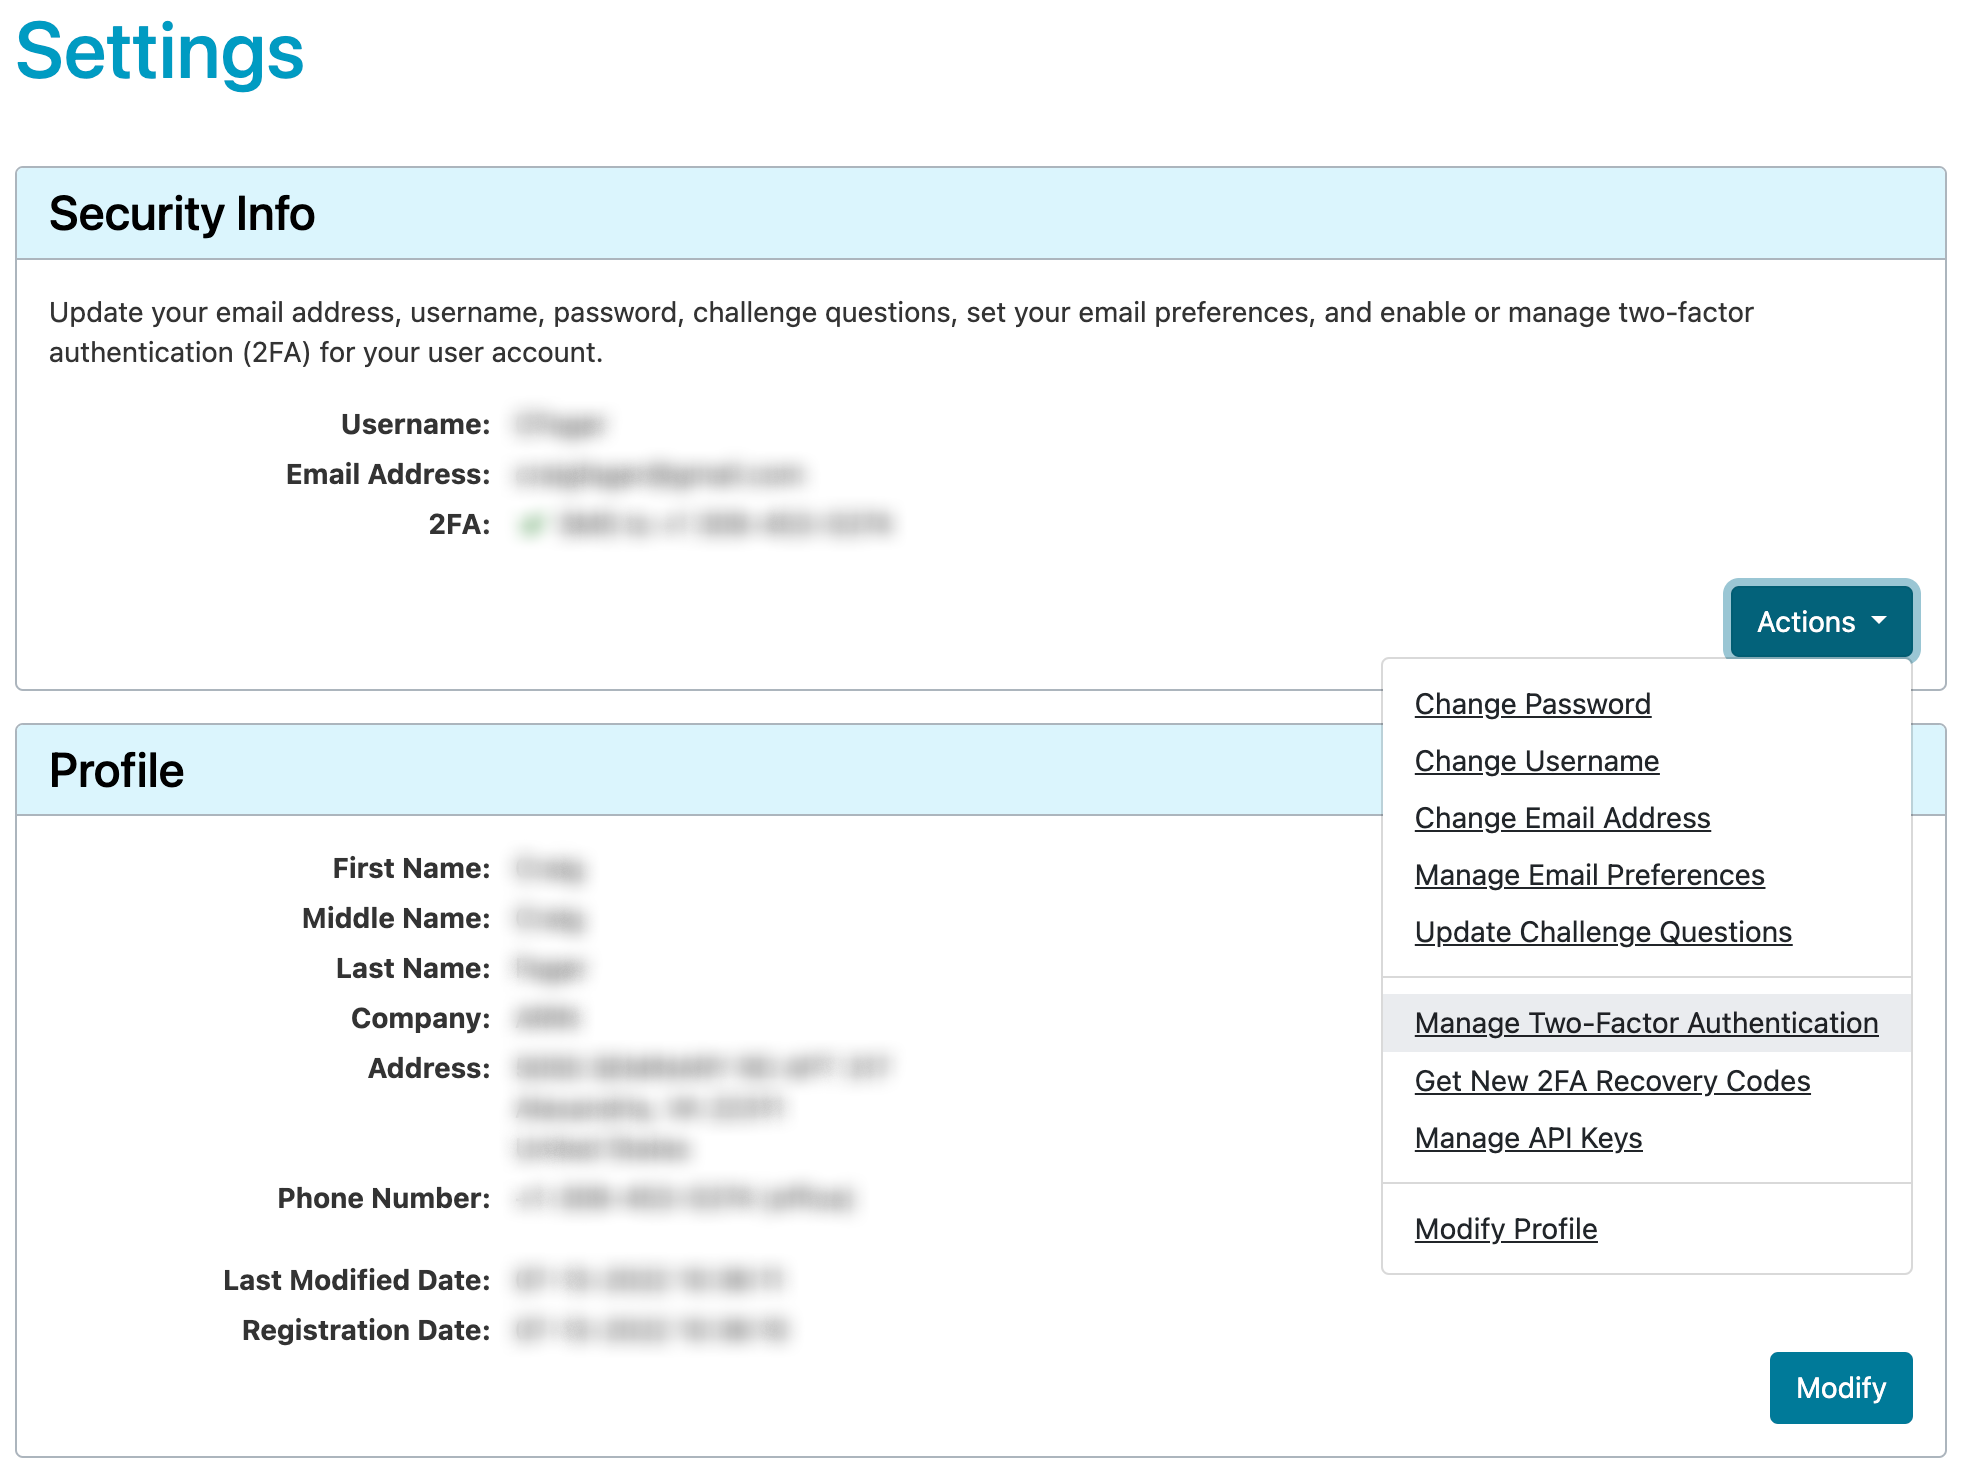Click the Profile section header tab
This screenshot has width=1966, height=1473.
[x=116, y=771]
